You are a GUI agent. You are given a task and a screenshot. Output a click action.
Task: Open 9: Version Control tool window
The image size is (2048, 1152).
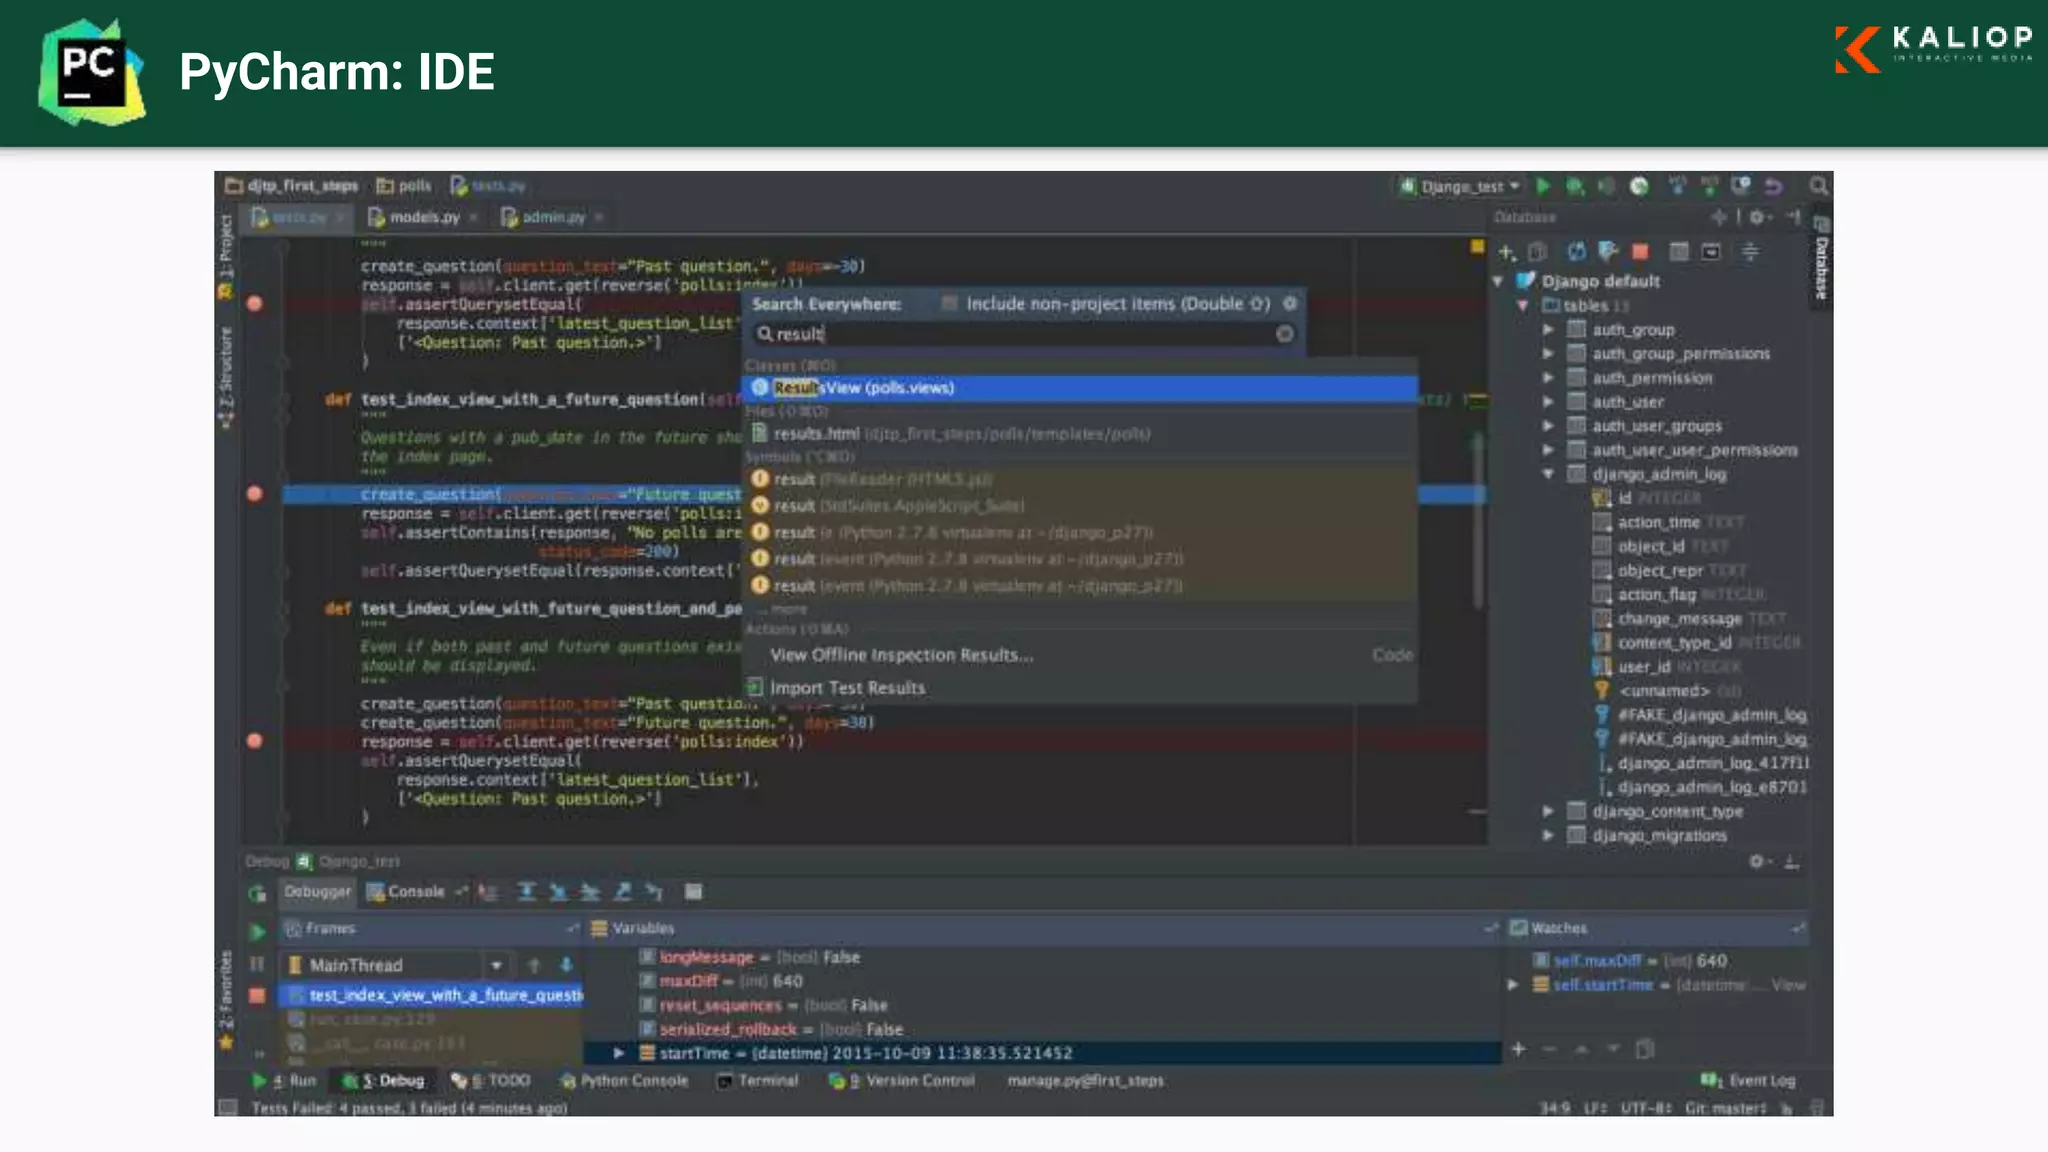901,1081
